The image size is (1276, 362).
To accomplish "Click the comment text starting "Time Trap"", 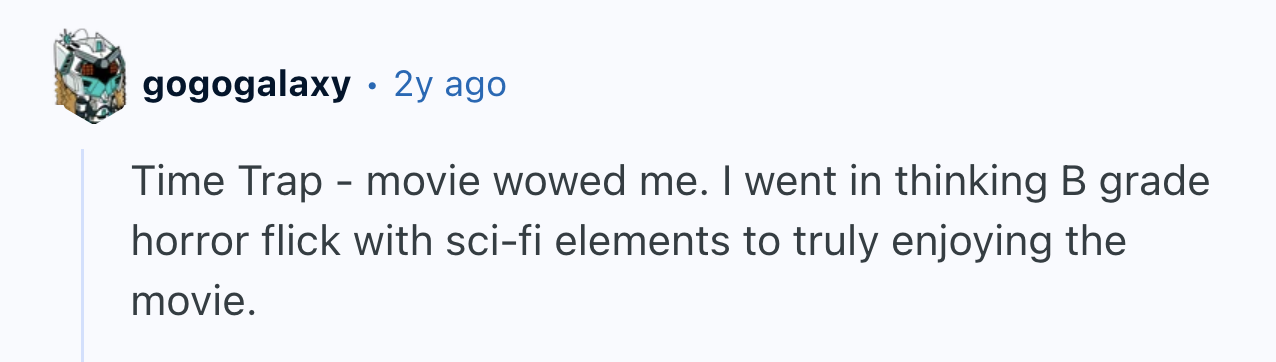I will [670, 241].
